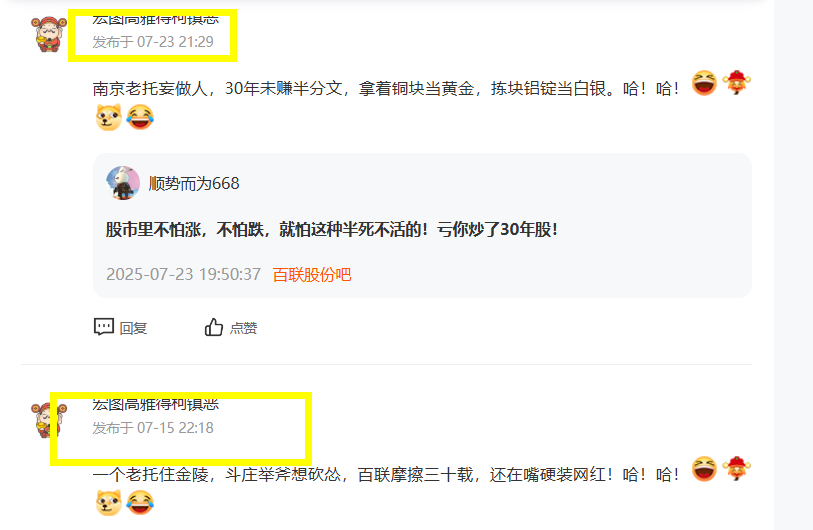Click the laughing emoji after first post text
813x530 pixels.
click(704, 83)
